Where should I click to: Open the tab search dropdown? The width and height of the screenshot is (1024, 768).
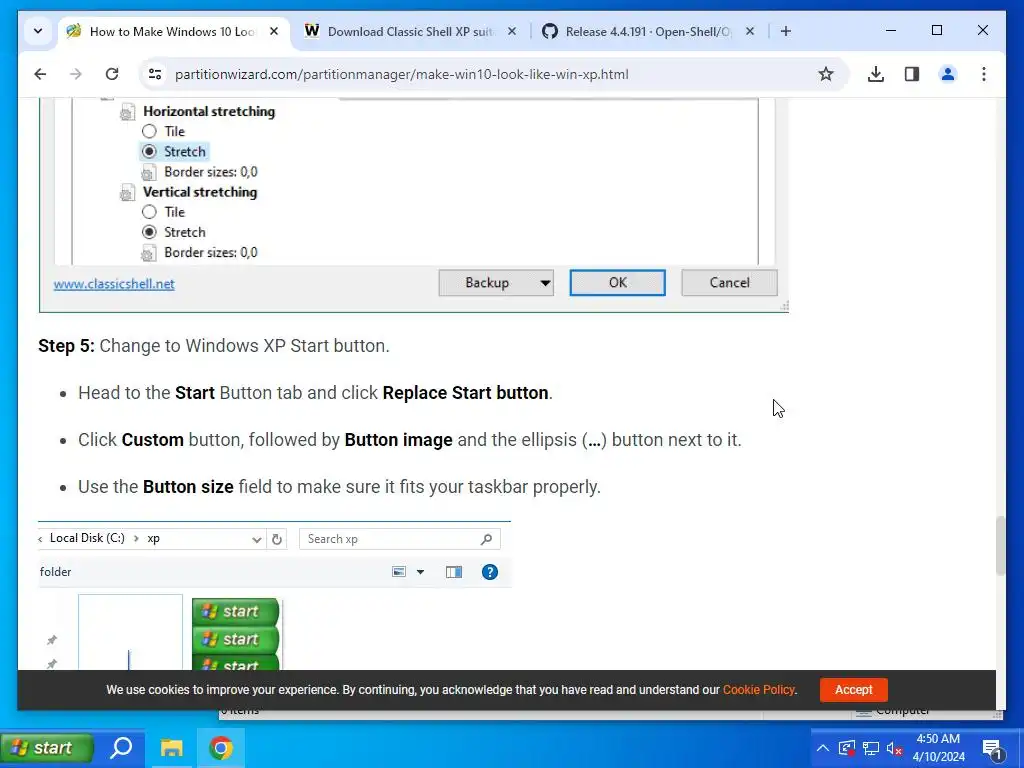[38, 31]
